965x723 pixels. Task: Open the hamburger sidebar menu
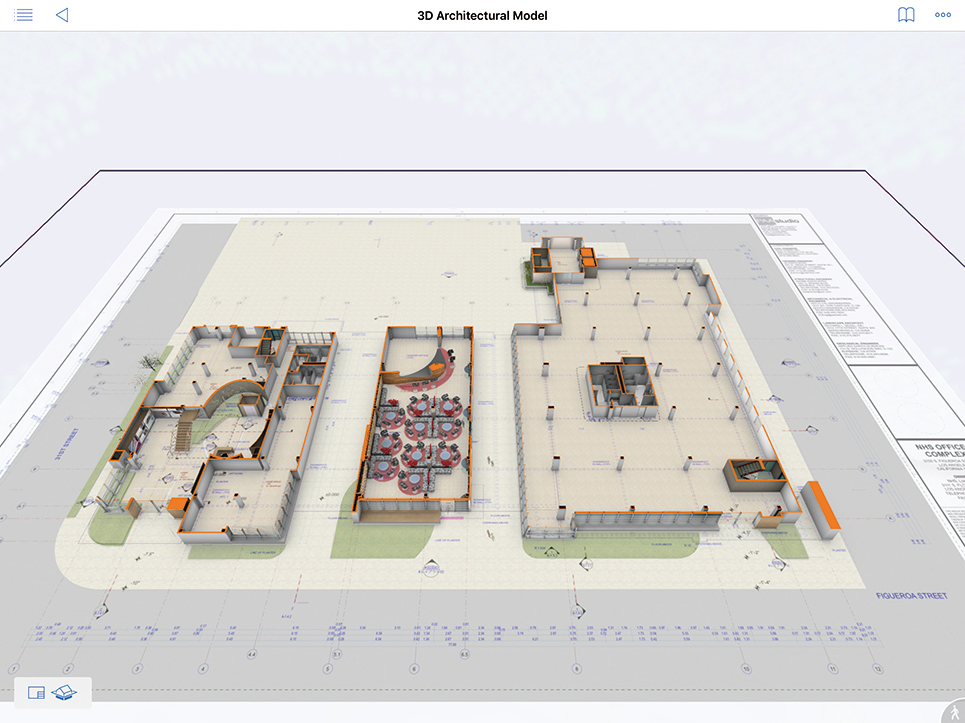(x=23, y=15)
